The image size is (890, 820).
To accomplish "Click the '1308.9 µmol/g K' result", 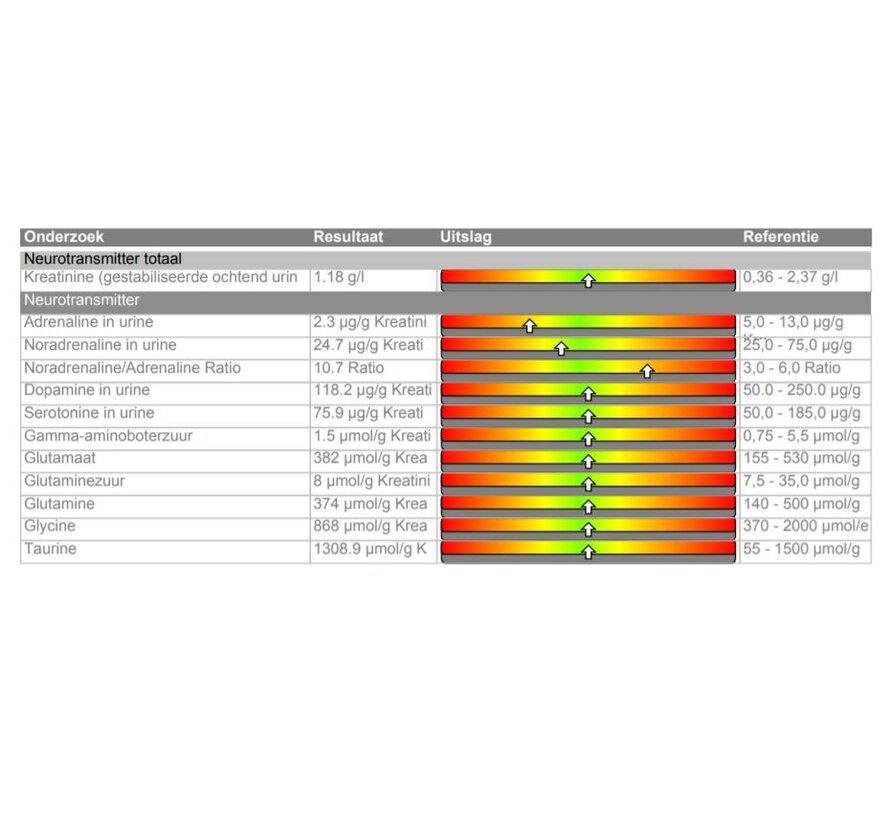I will tap(370, 549).
